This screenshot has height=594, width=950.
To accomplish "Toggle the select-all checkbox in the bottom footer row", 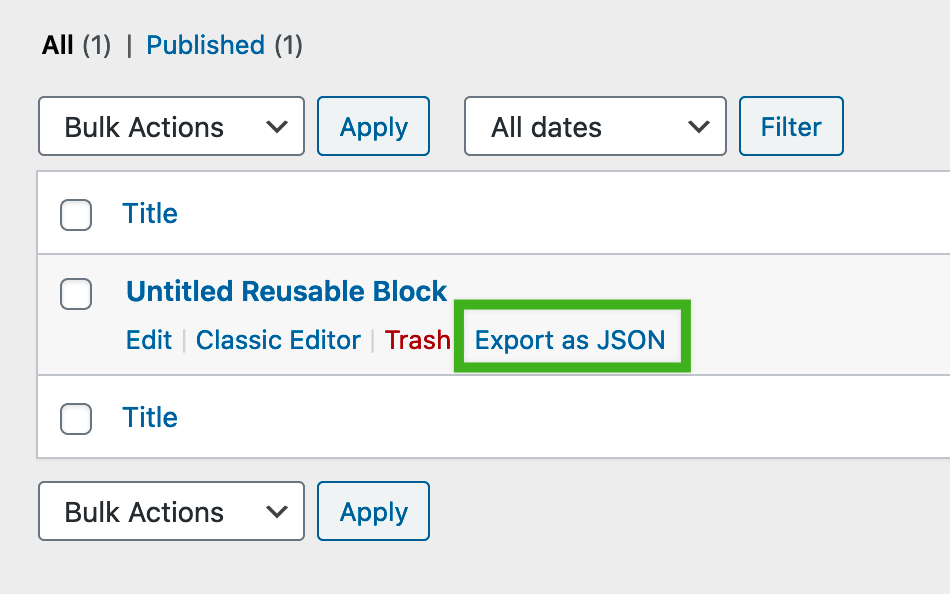I will [x=76, y=418].
